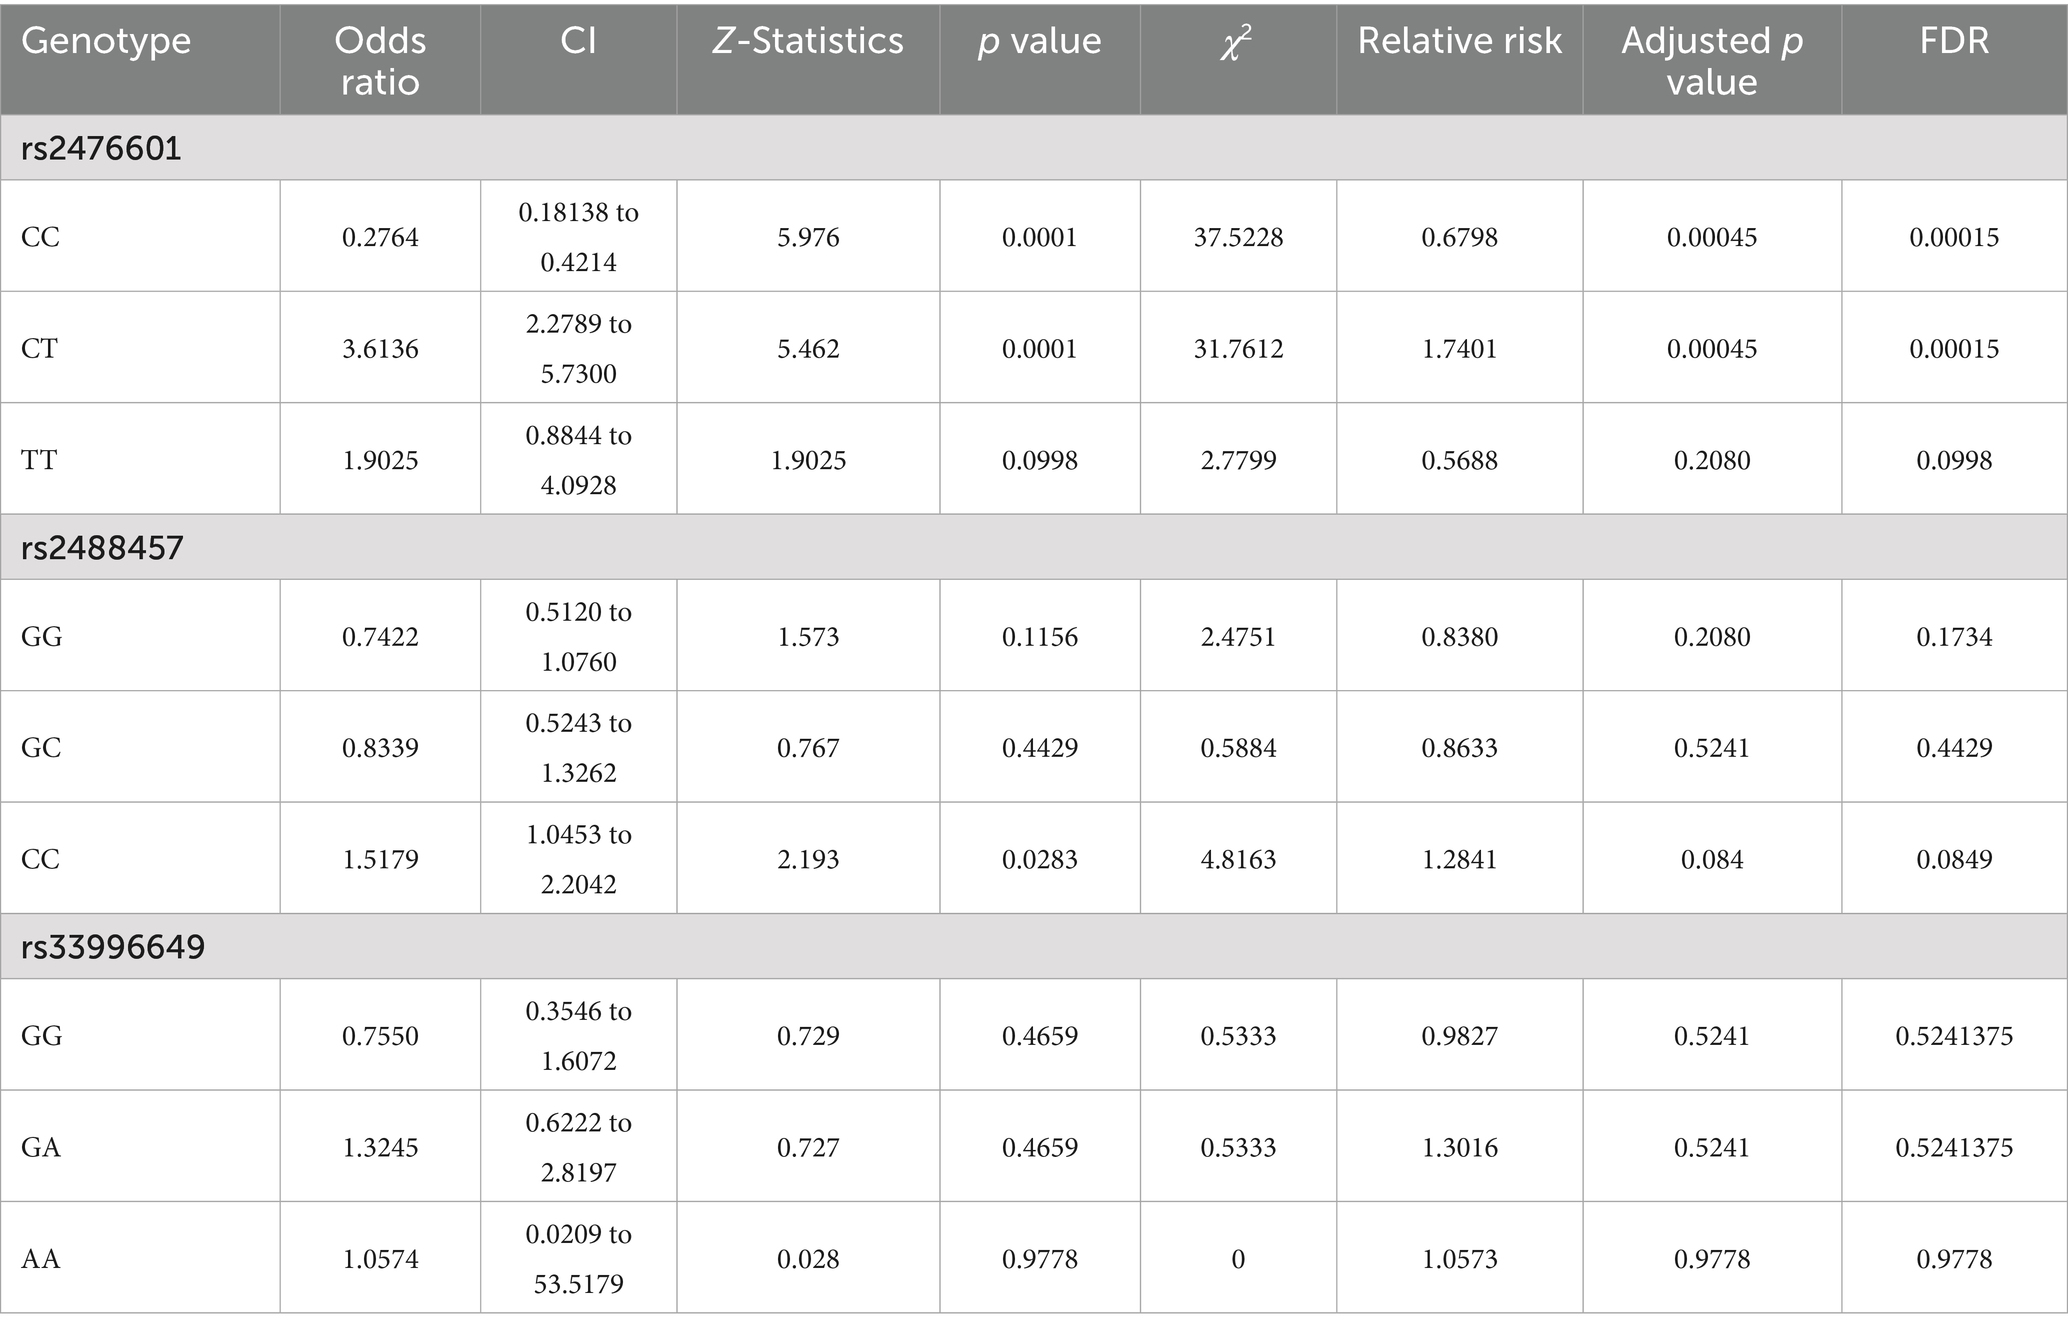The height and width of the screenshot is (1331, 2068).
Task: Select the Z-statistic value 2.193
Action: (x=807, y=859)
